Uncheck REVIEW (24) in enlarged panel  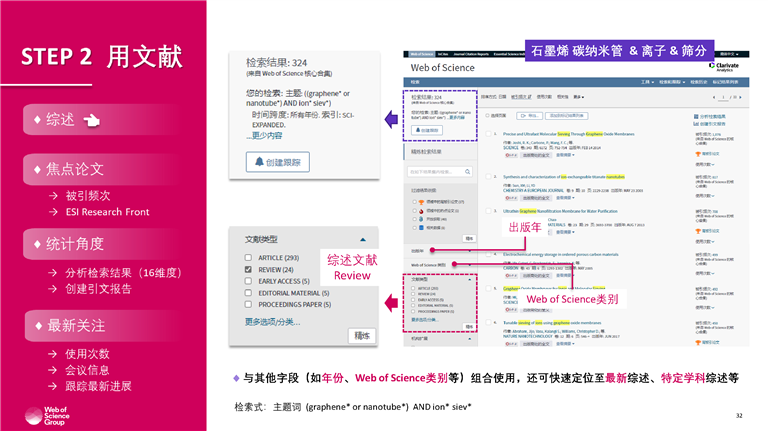click(248, 269)
